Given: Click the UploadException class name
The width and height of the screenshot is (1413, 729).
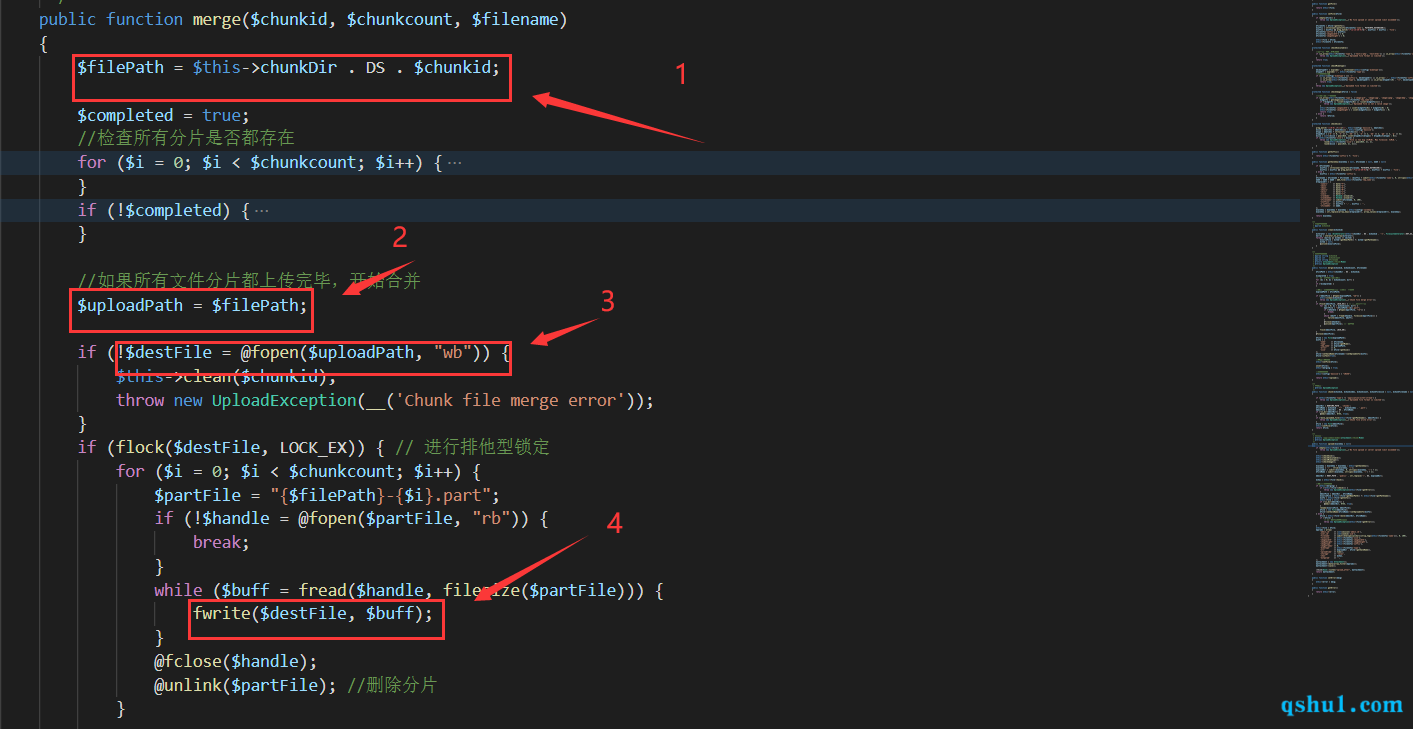Looking at the screenshot, I should (284, 401).
